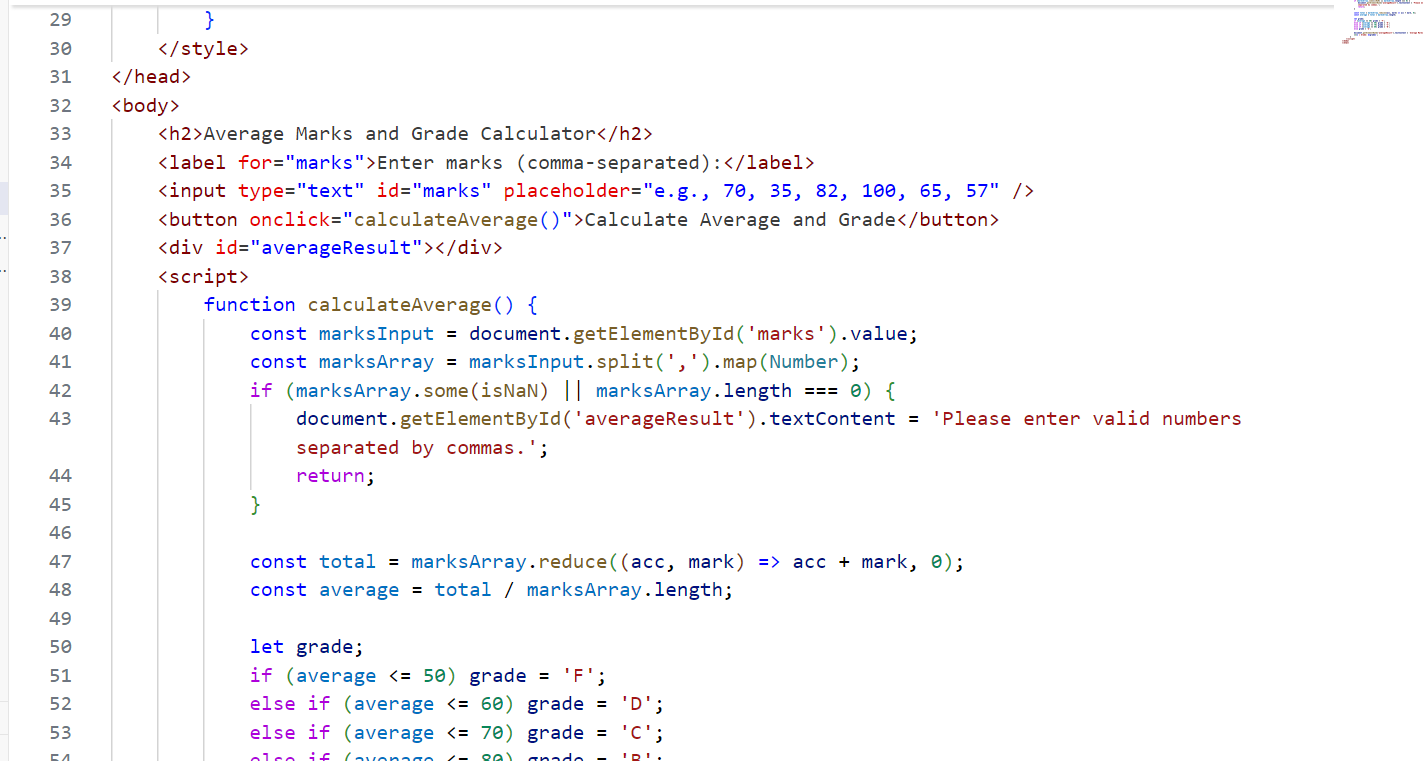Image resolution: width=1423 pixels, height=761 pixels.
Task: Click the "function" keyword on line 39
Action: click(250, 305)
